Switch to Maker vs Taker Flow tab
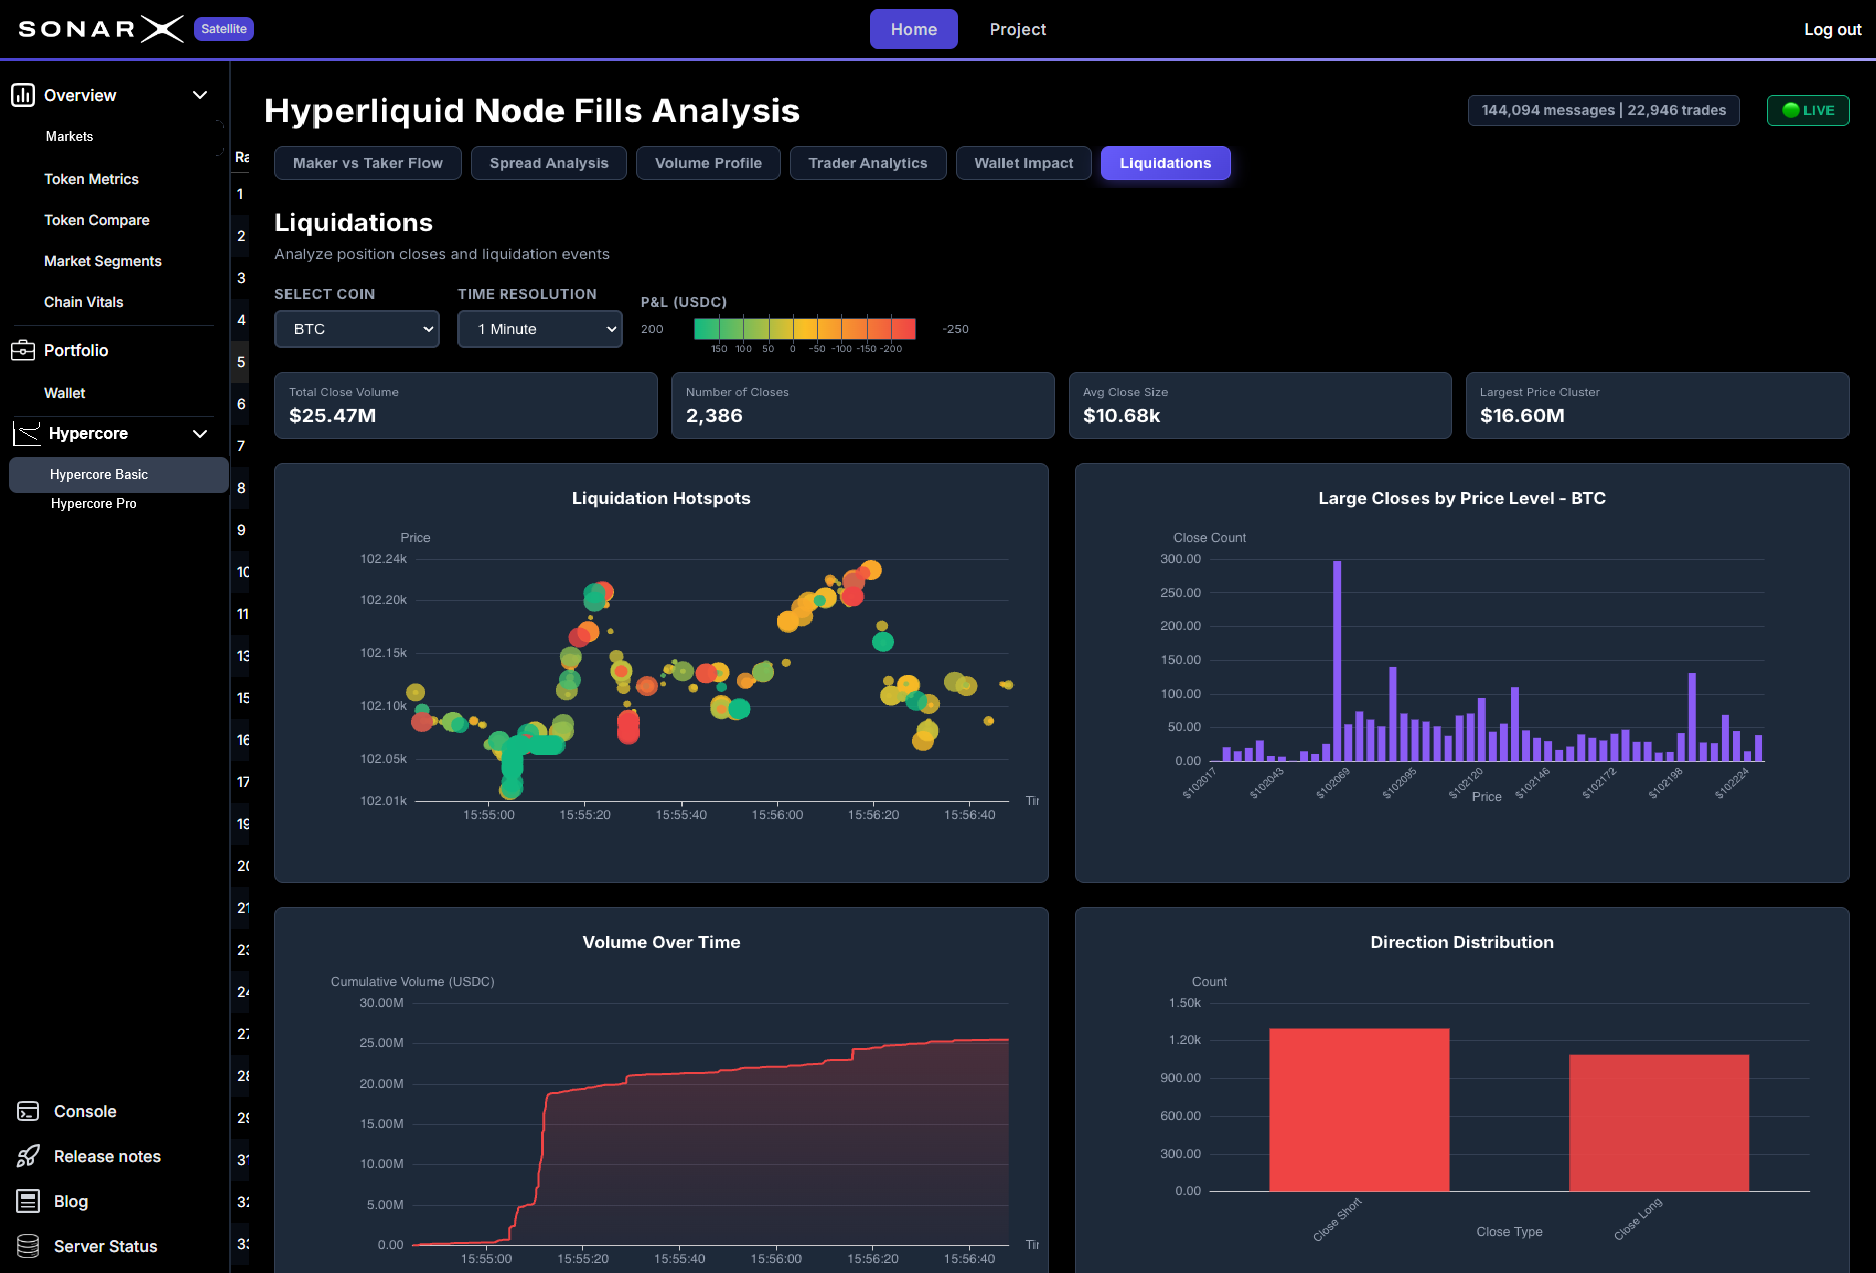Screen dimensions: 1876x1273 368,163
